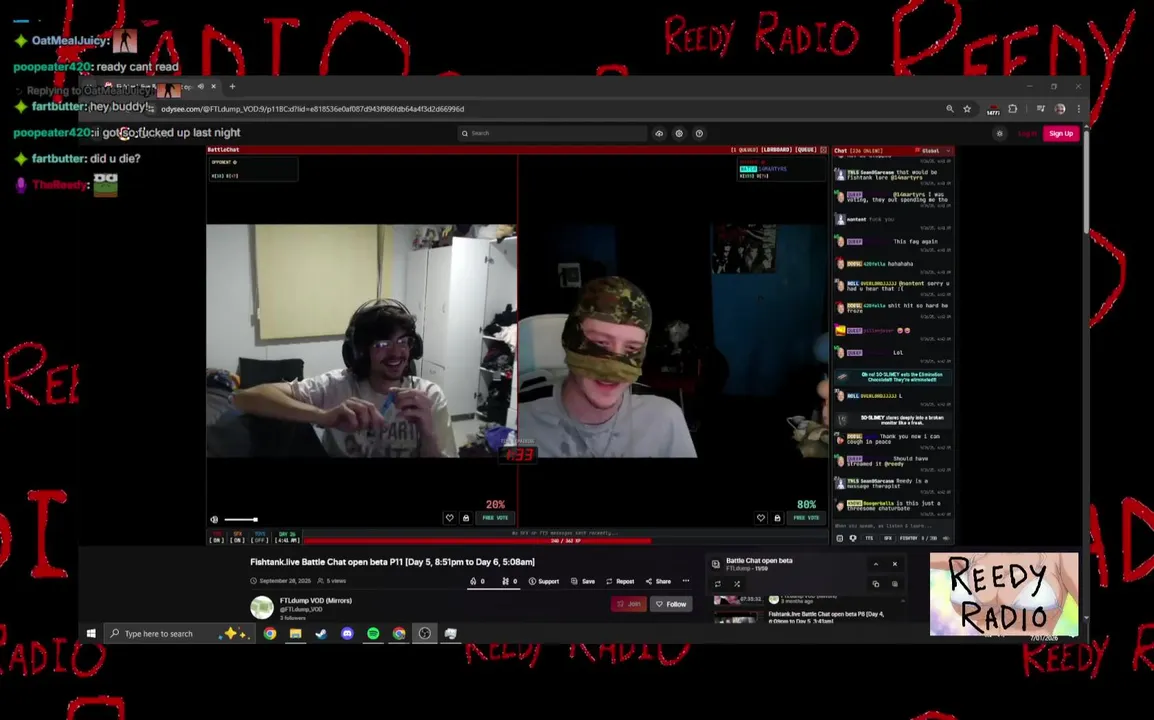Click the lock icon beside left FREE VOTE
Image resolution: width=1154 pixels, height=720 pixels.
[466, 518]
